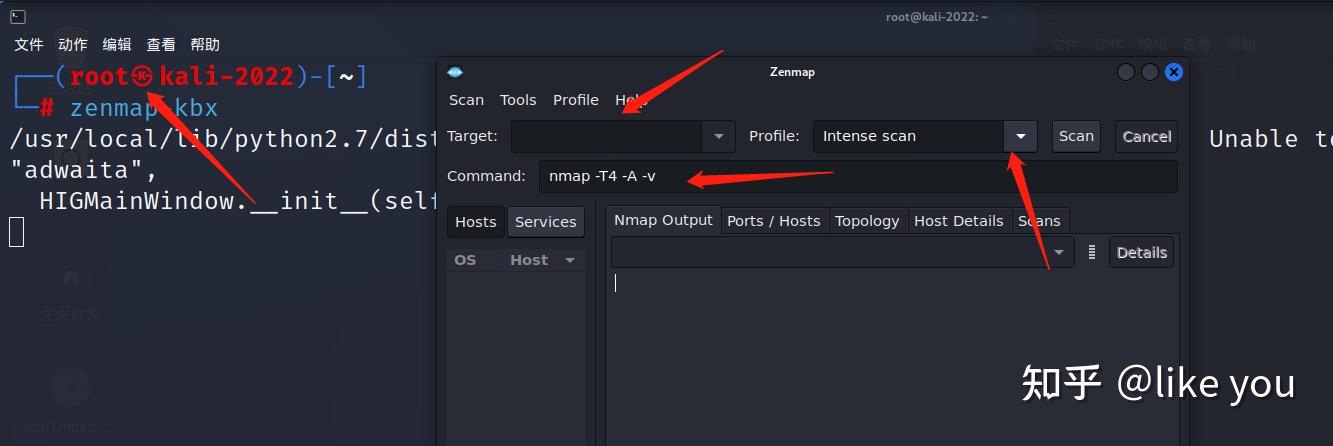Close the Zenmap window
The height and width of the screenshot is (446, 1333).
1174,72
